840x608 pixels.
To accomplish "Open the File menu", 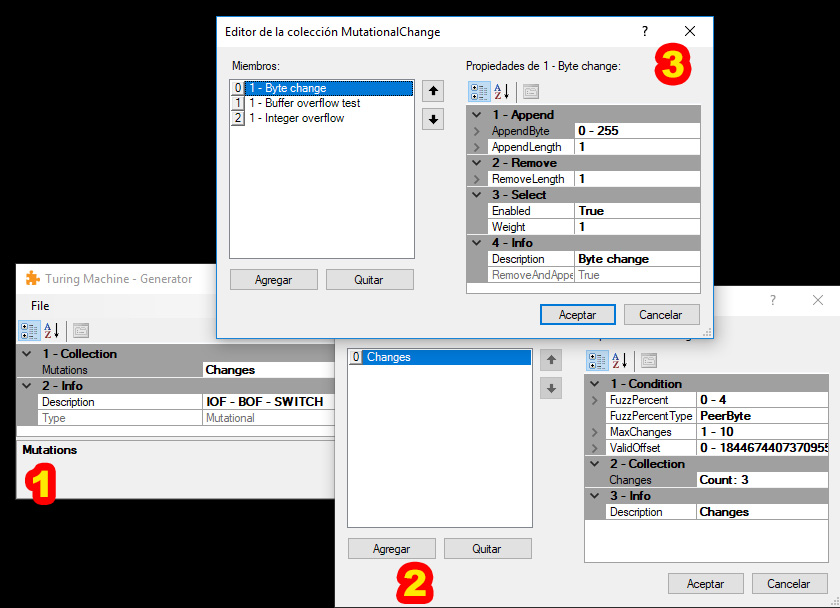I will [x=40, y=305].
